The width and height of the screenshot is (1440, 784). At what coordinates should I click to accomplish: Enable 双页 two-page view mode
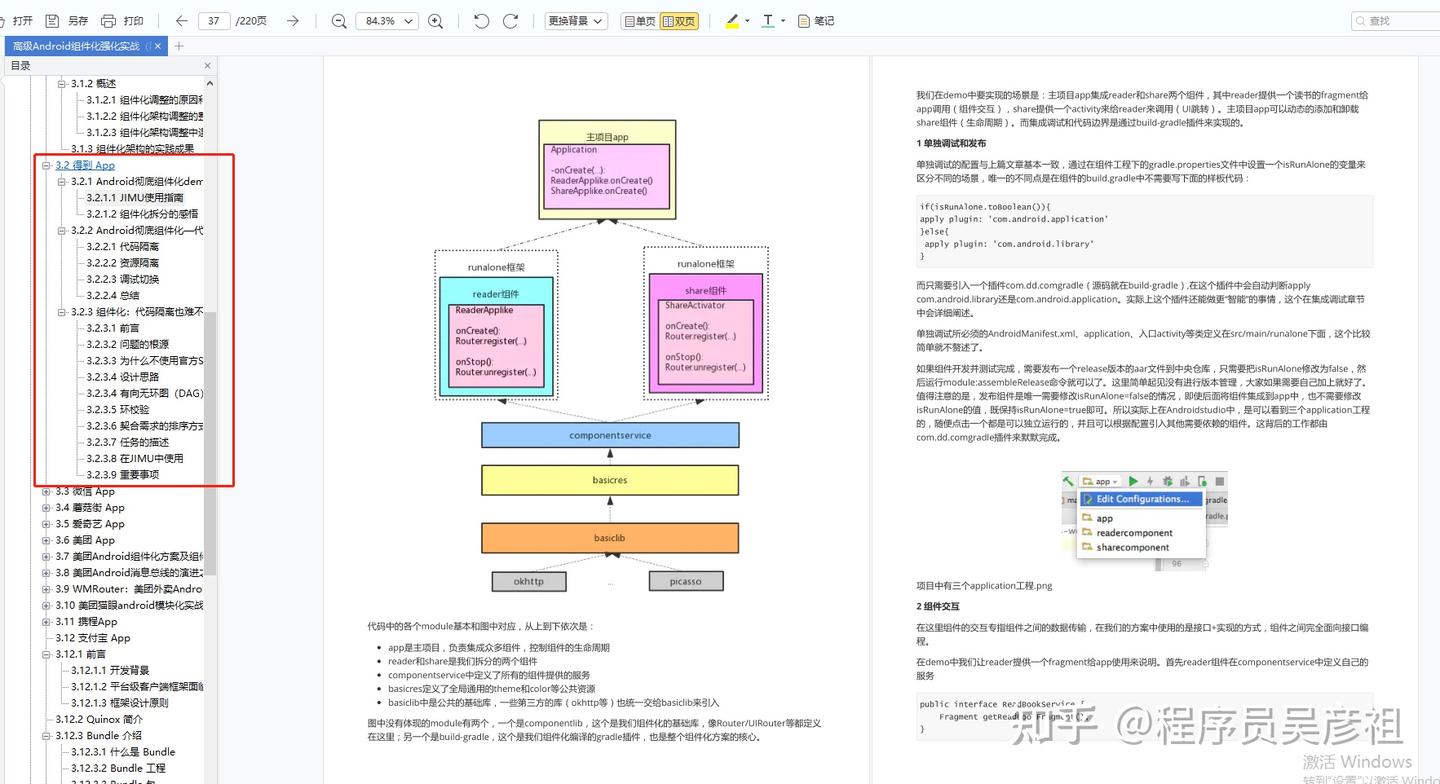[x=681, y=20]
